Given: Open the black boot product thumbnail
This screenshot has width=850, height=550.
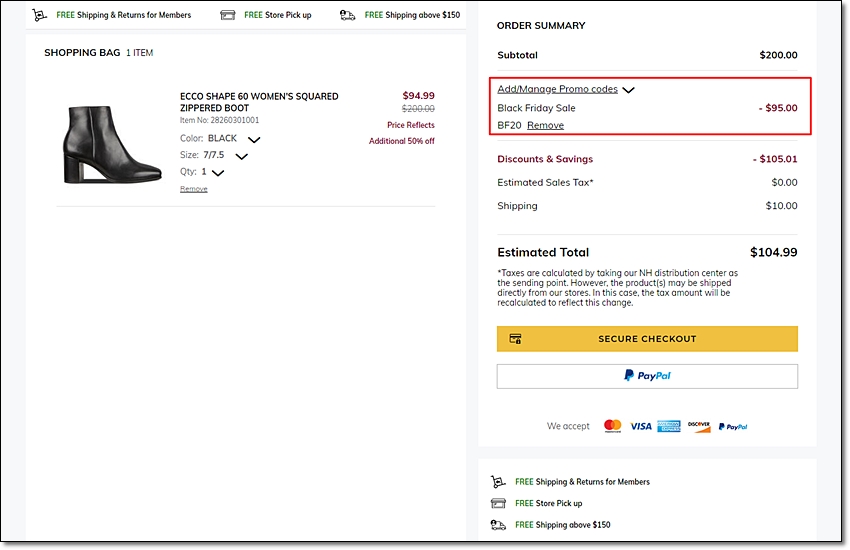Looking at the screenshot, I should [x=113, y=144].
